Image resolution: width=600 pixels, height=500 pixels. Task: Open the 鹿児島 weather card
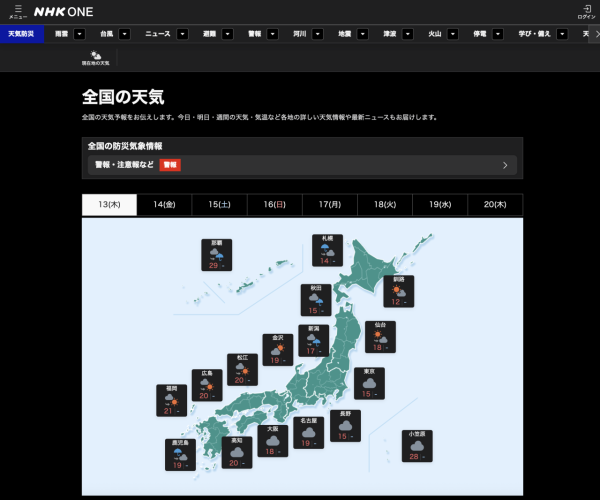[180, 454]
